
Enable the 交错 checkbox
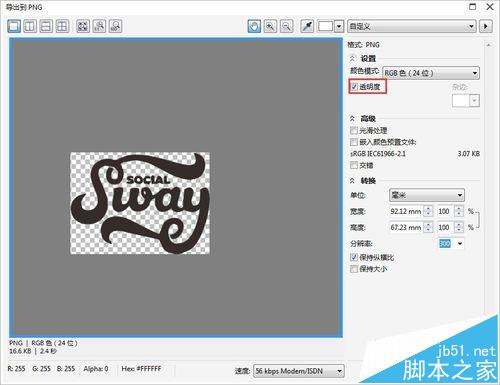click(354, 165)
